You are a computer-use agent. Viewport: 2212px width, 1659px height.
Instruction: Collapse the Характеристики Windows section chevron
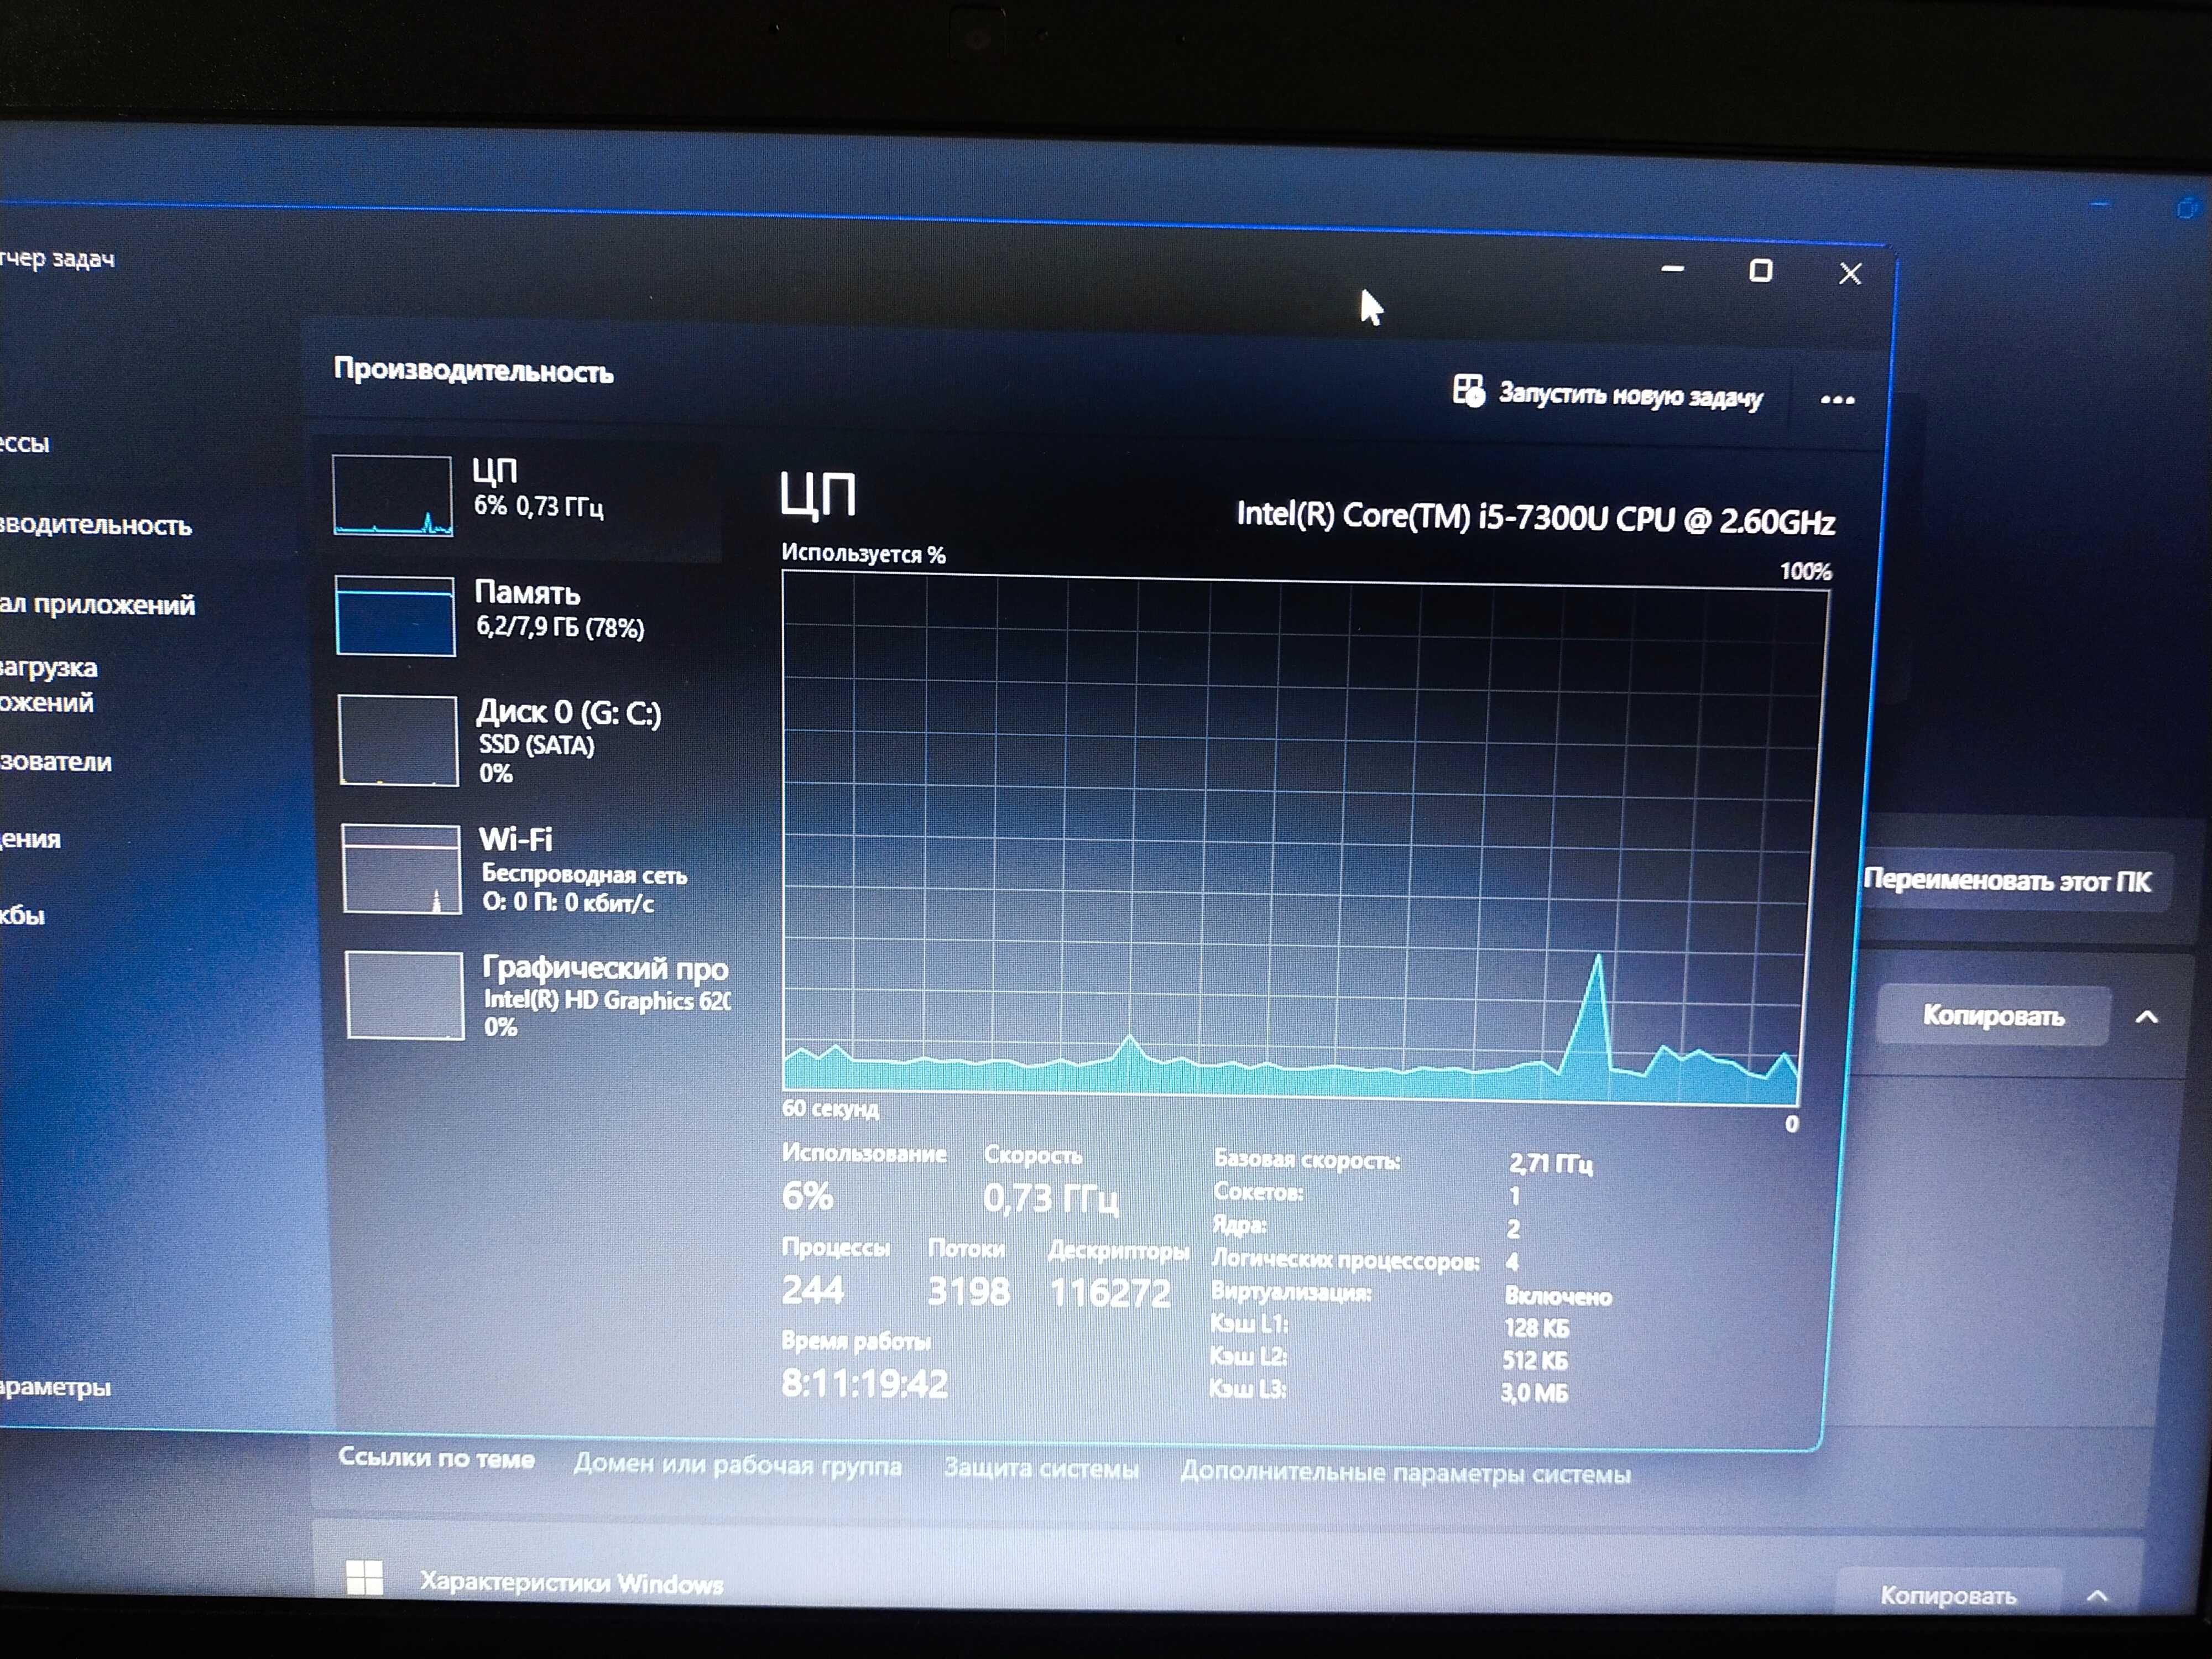click(2098, 1597)
